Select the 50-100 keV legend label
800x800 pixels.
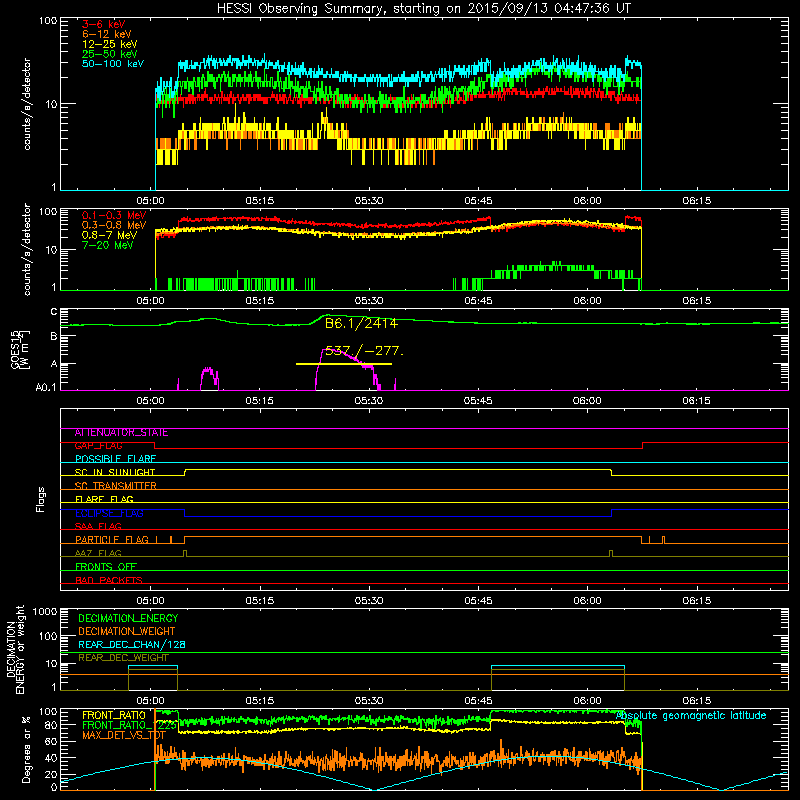point(113,64)
